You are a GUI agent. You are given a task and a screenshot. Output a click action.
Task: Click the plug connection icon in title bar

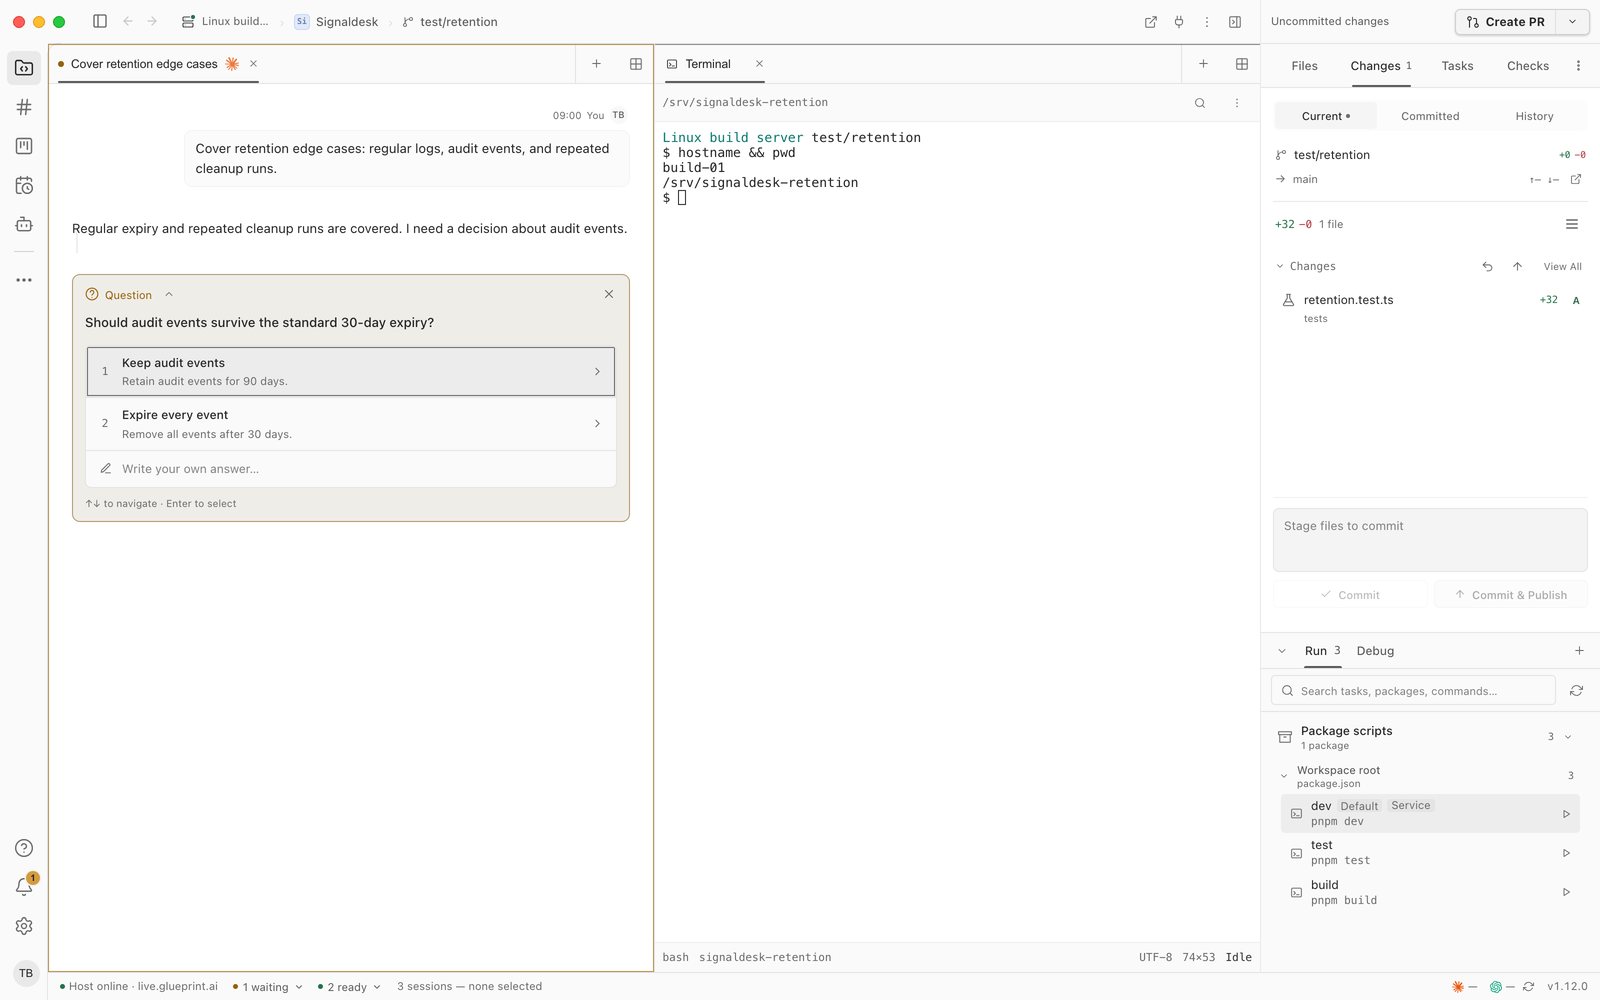tap(1179, 22)
